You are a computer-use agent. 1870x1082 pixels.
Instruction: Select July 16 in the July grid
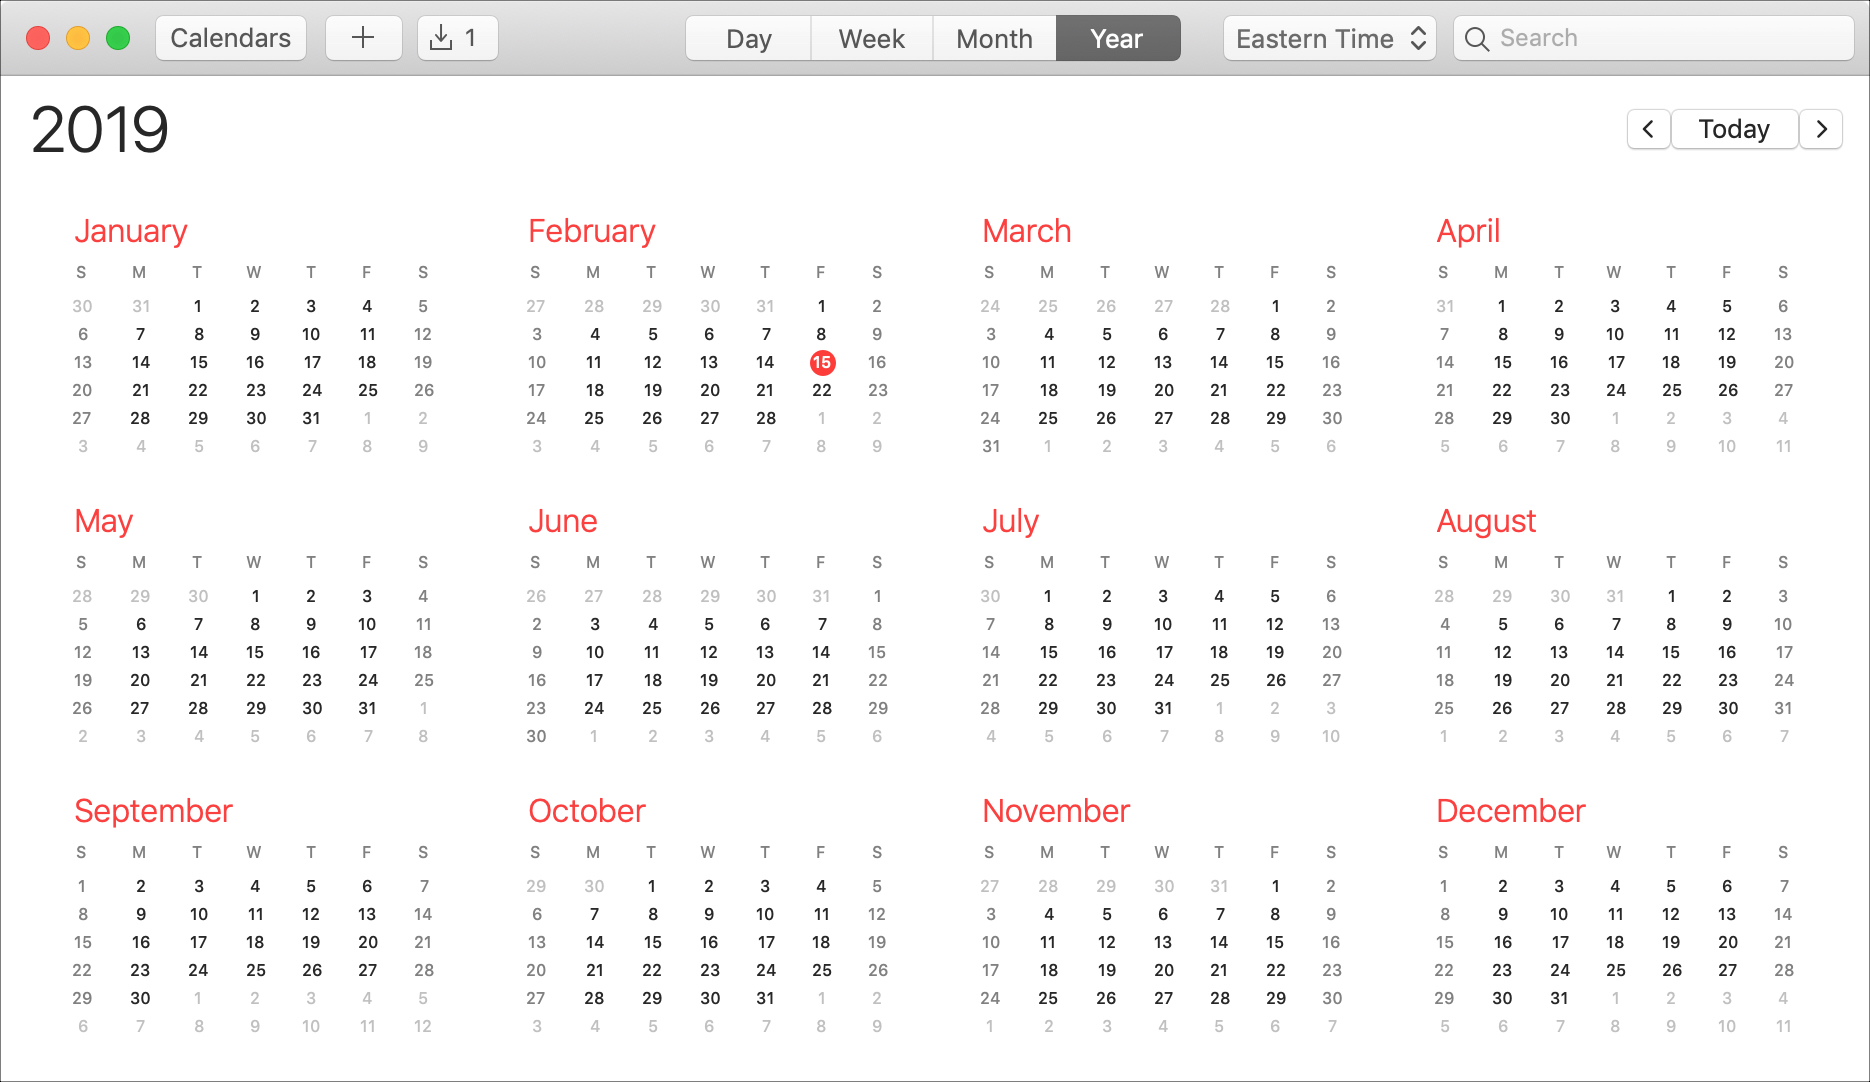click(1107, 652)
